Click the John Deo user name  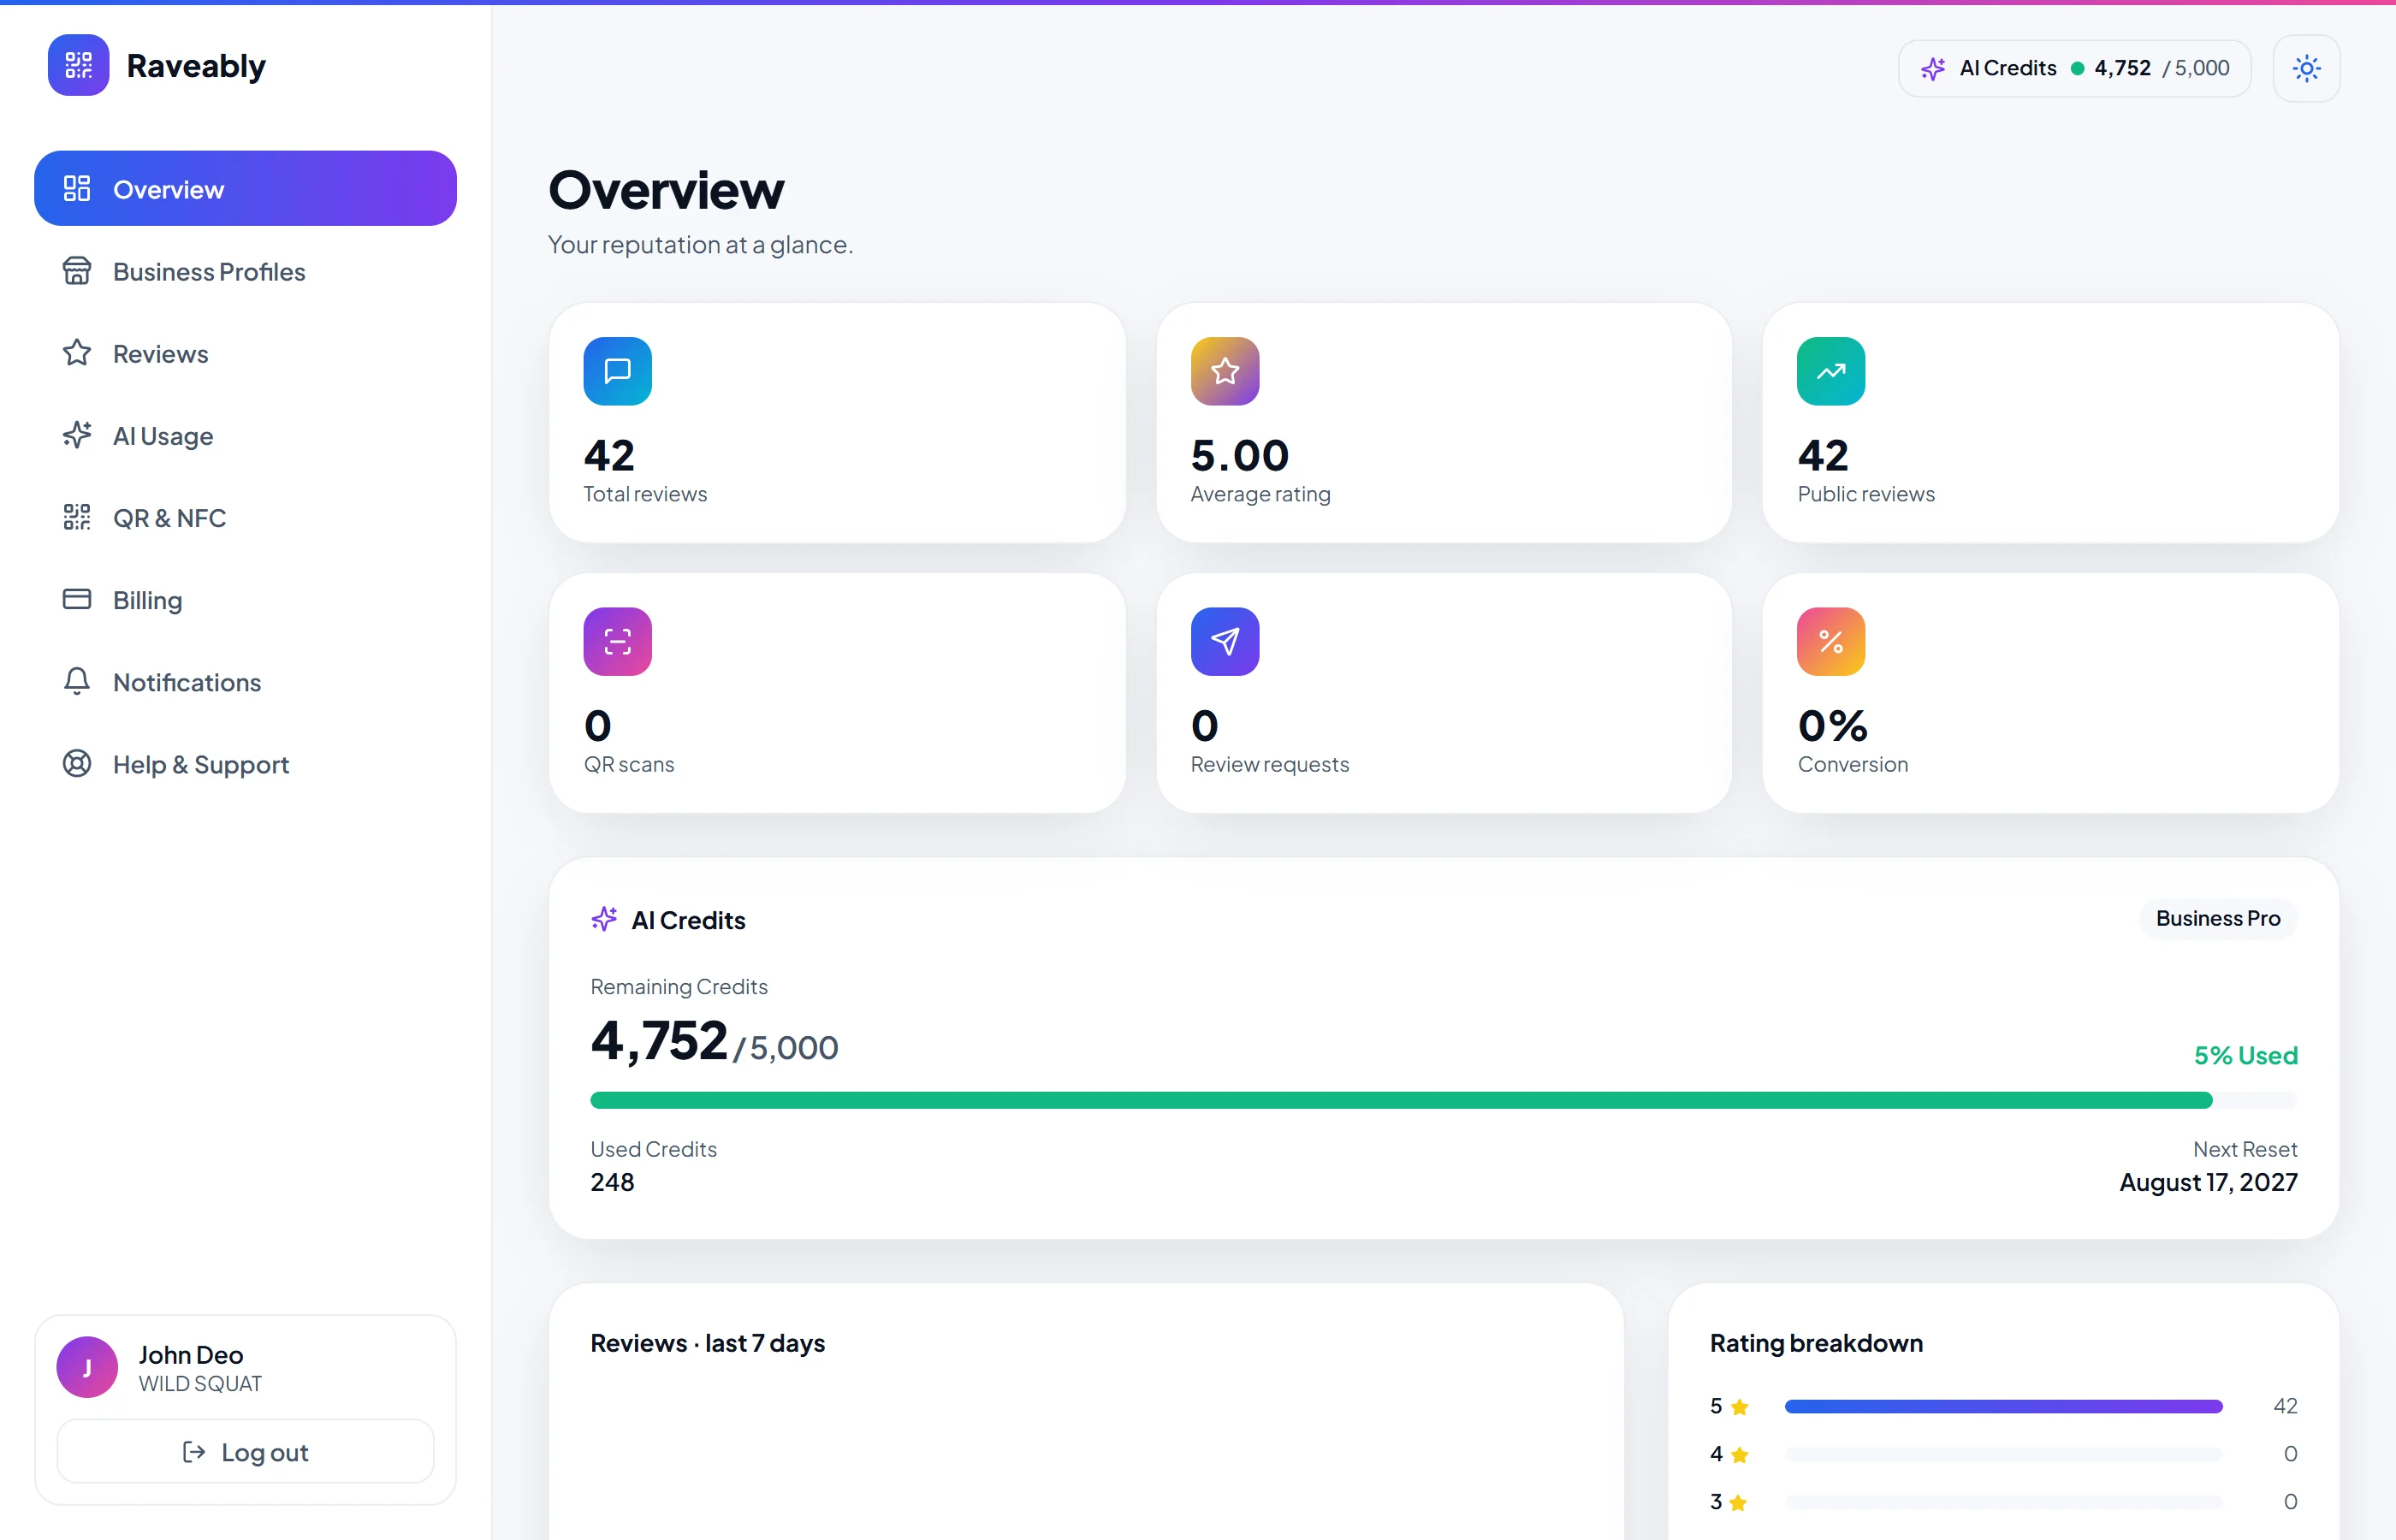coord(190,1354)
